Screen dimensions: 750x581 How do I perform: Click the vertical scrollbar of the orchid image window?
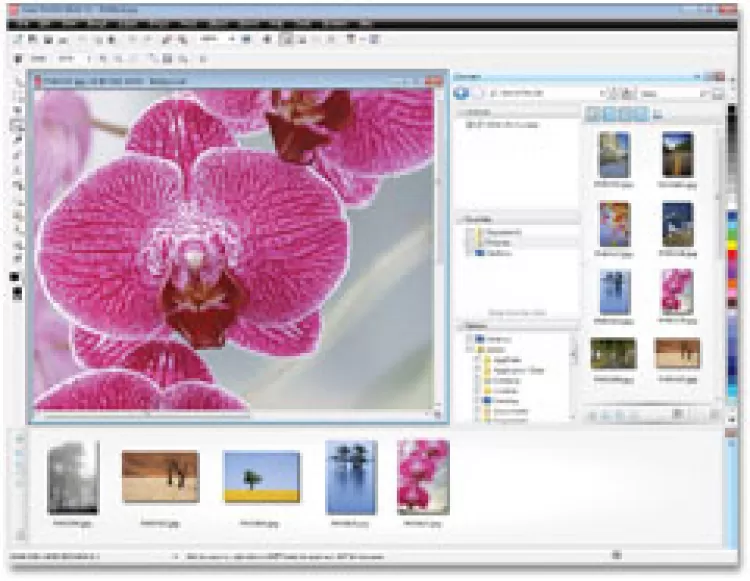point(439,249)
